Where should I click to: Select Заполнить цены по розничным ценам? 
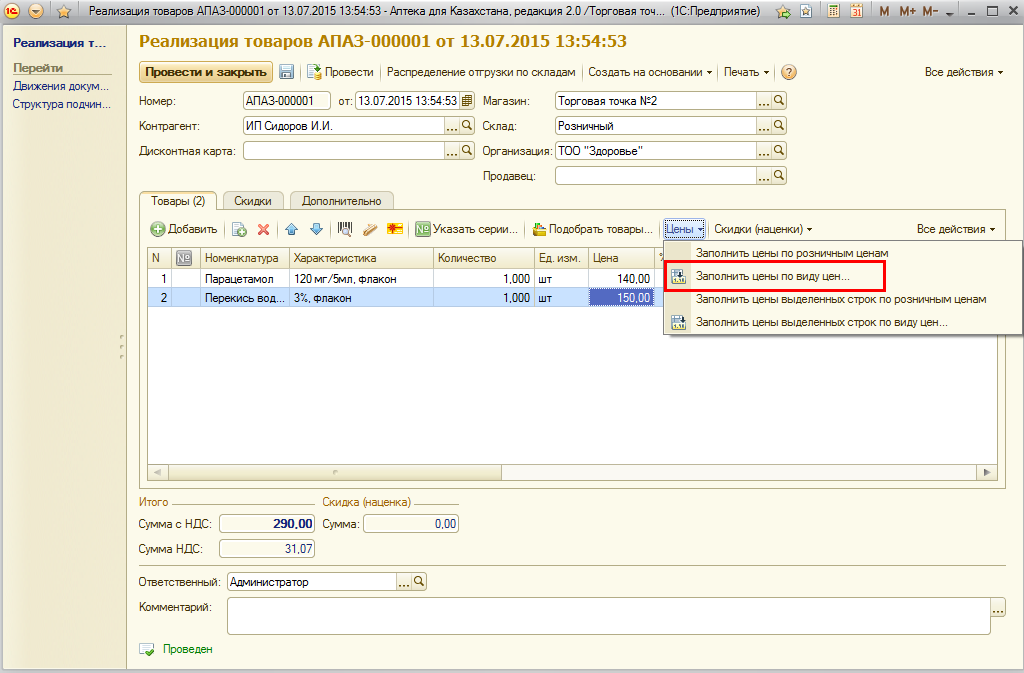[792, 253]
